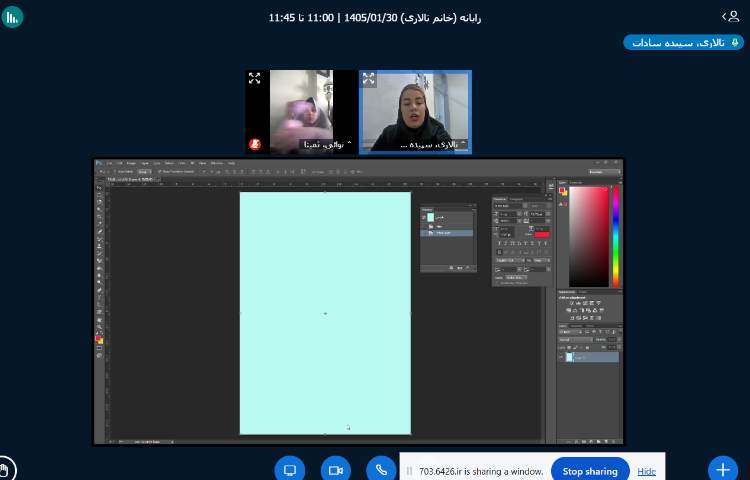750x480 pixels.
Task: Click the phone audio call button
Action: [381, 470]
